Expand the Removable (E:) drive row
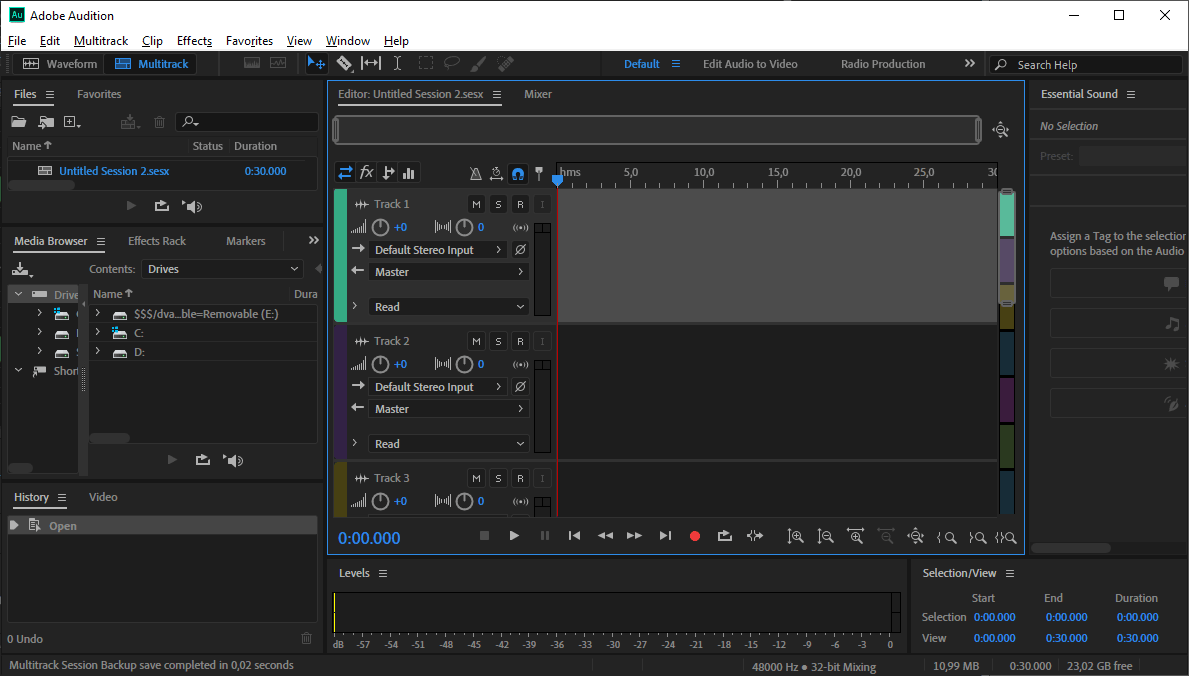Image resolution: width=1189 pixels, height=676 pixels. click(x=98, y=313)
